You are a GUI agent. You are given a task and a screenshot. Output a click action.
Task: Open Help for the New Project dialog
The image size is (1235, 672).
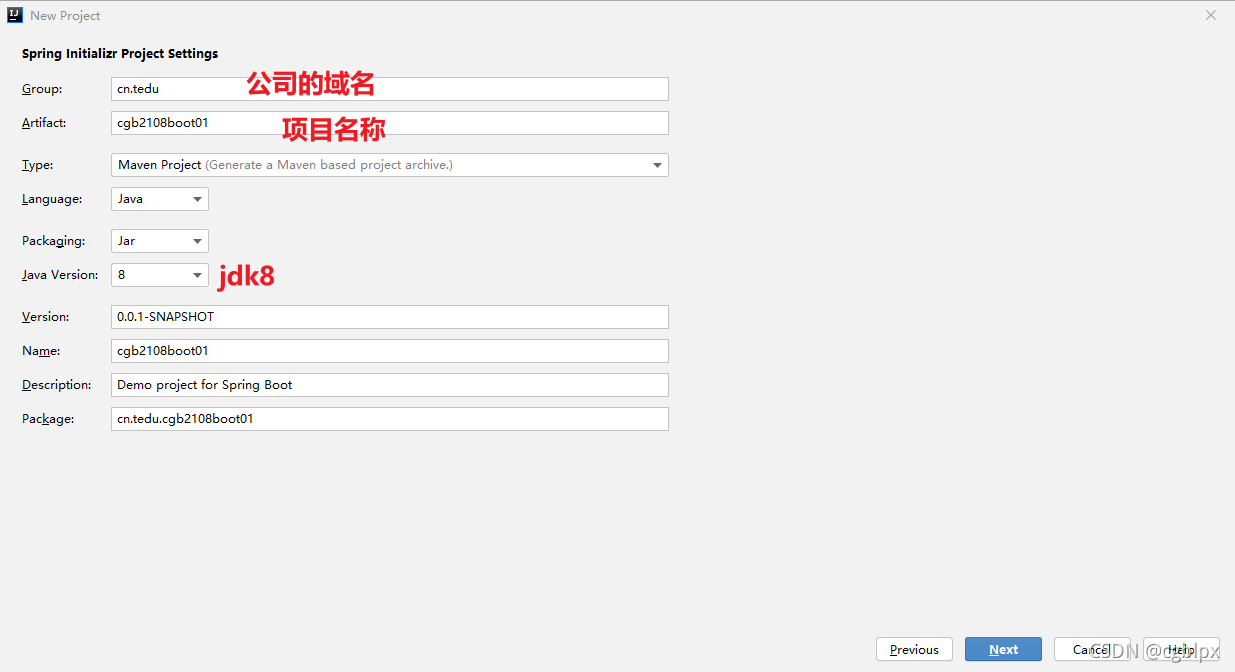[x=1181, y=649]
